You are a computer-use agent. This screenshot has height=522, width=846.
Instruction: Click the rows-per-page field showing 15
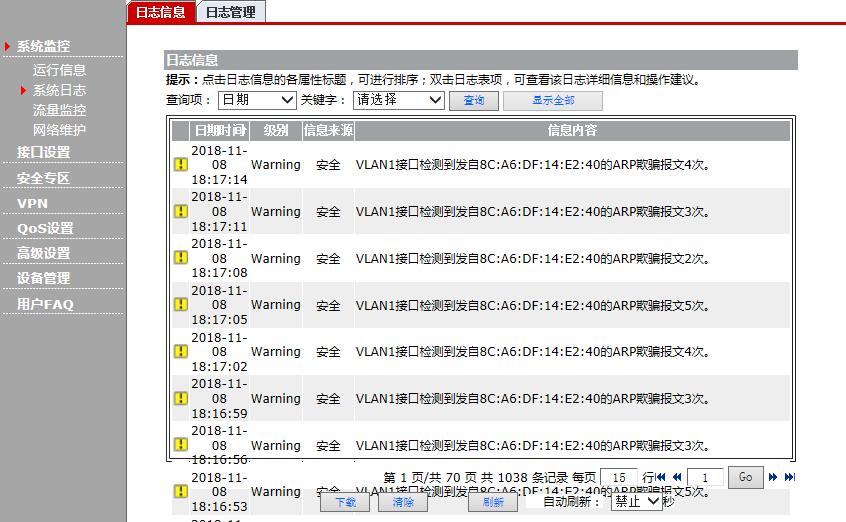coord(619,478)
